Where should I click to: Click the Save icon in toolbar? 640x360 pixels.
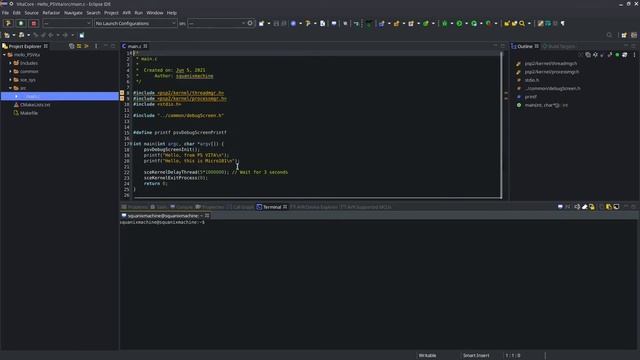pyautogui.click(x=276, y=23)
